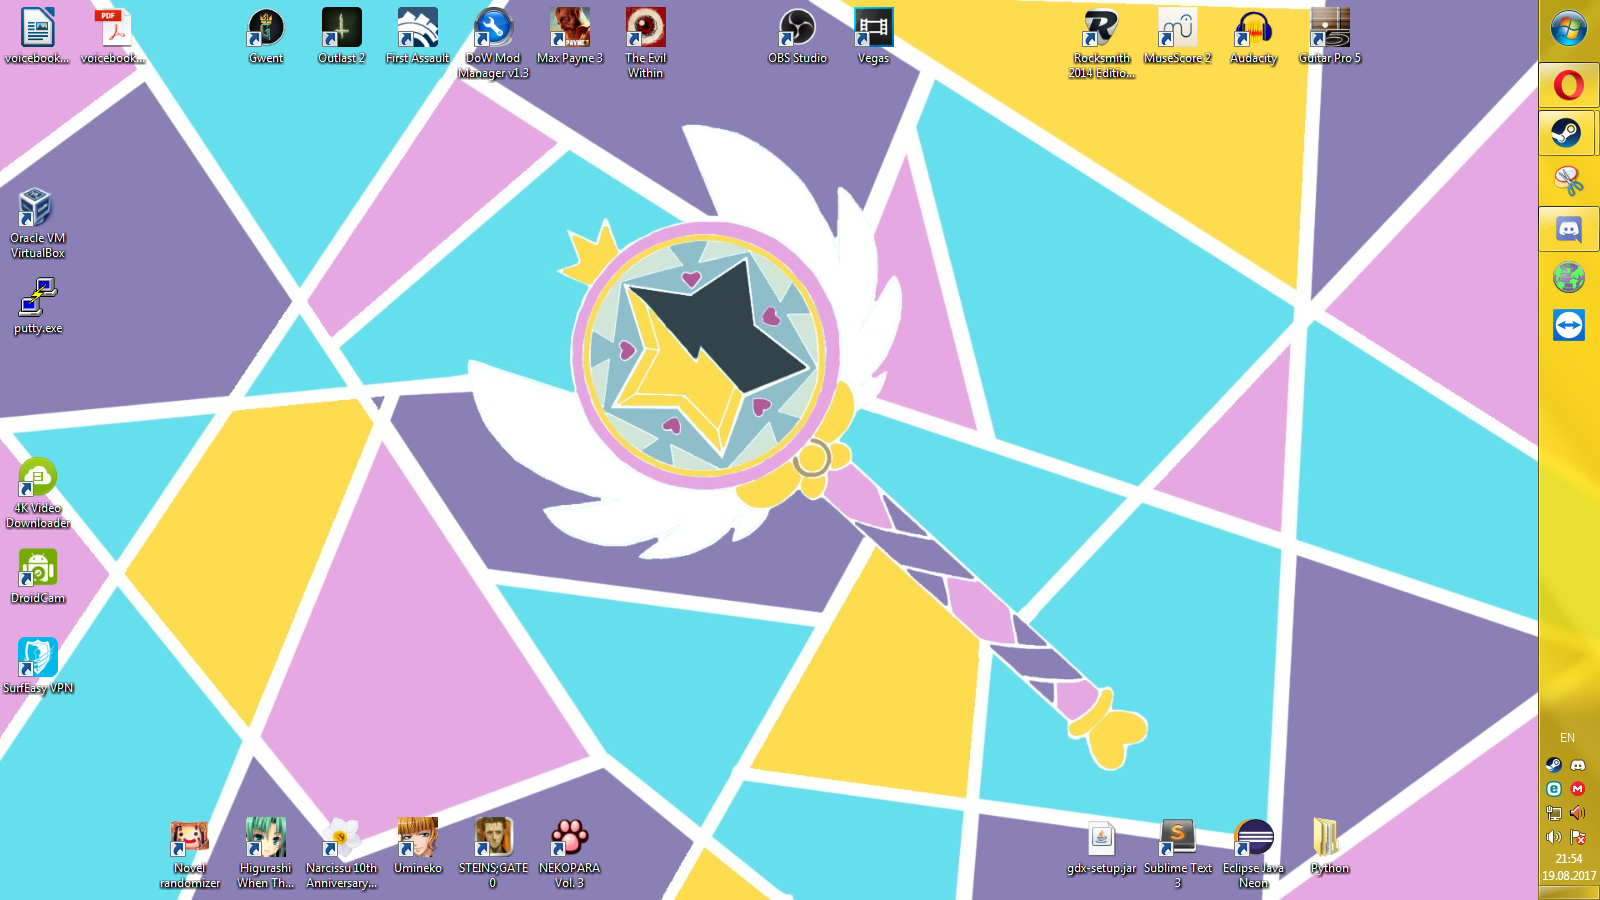Viewport: 1600px width, 900px height.
Task: Open the Steam system tray icon
Action: (x=1554, y=765)
